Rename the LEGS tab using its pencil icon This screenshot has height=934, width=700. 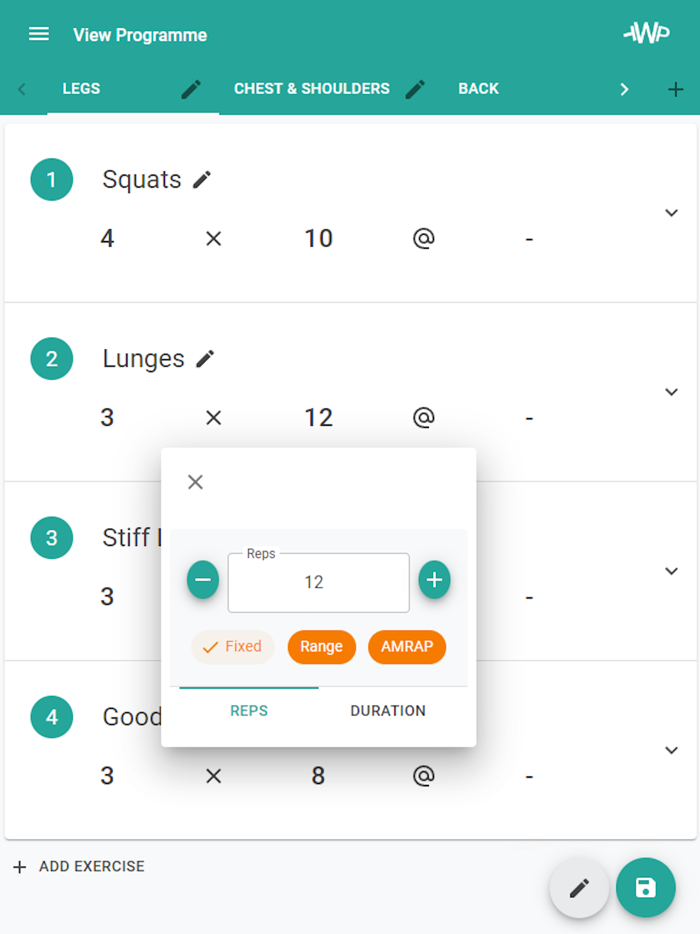pyautogui.click(x=190, y=88)
